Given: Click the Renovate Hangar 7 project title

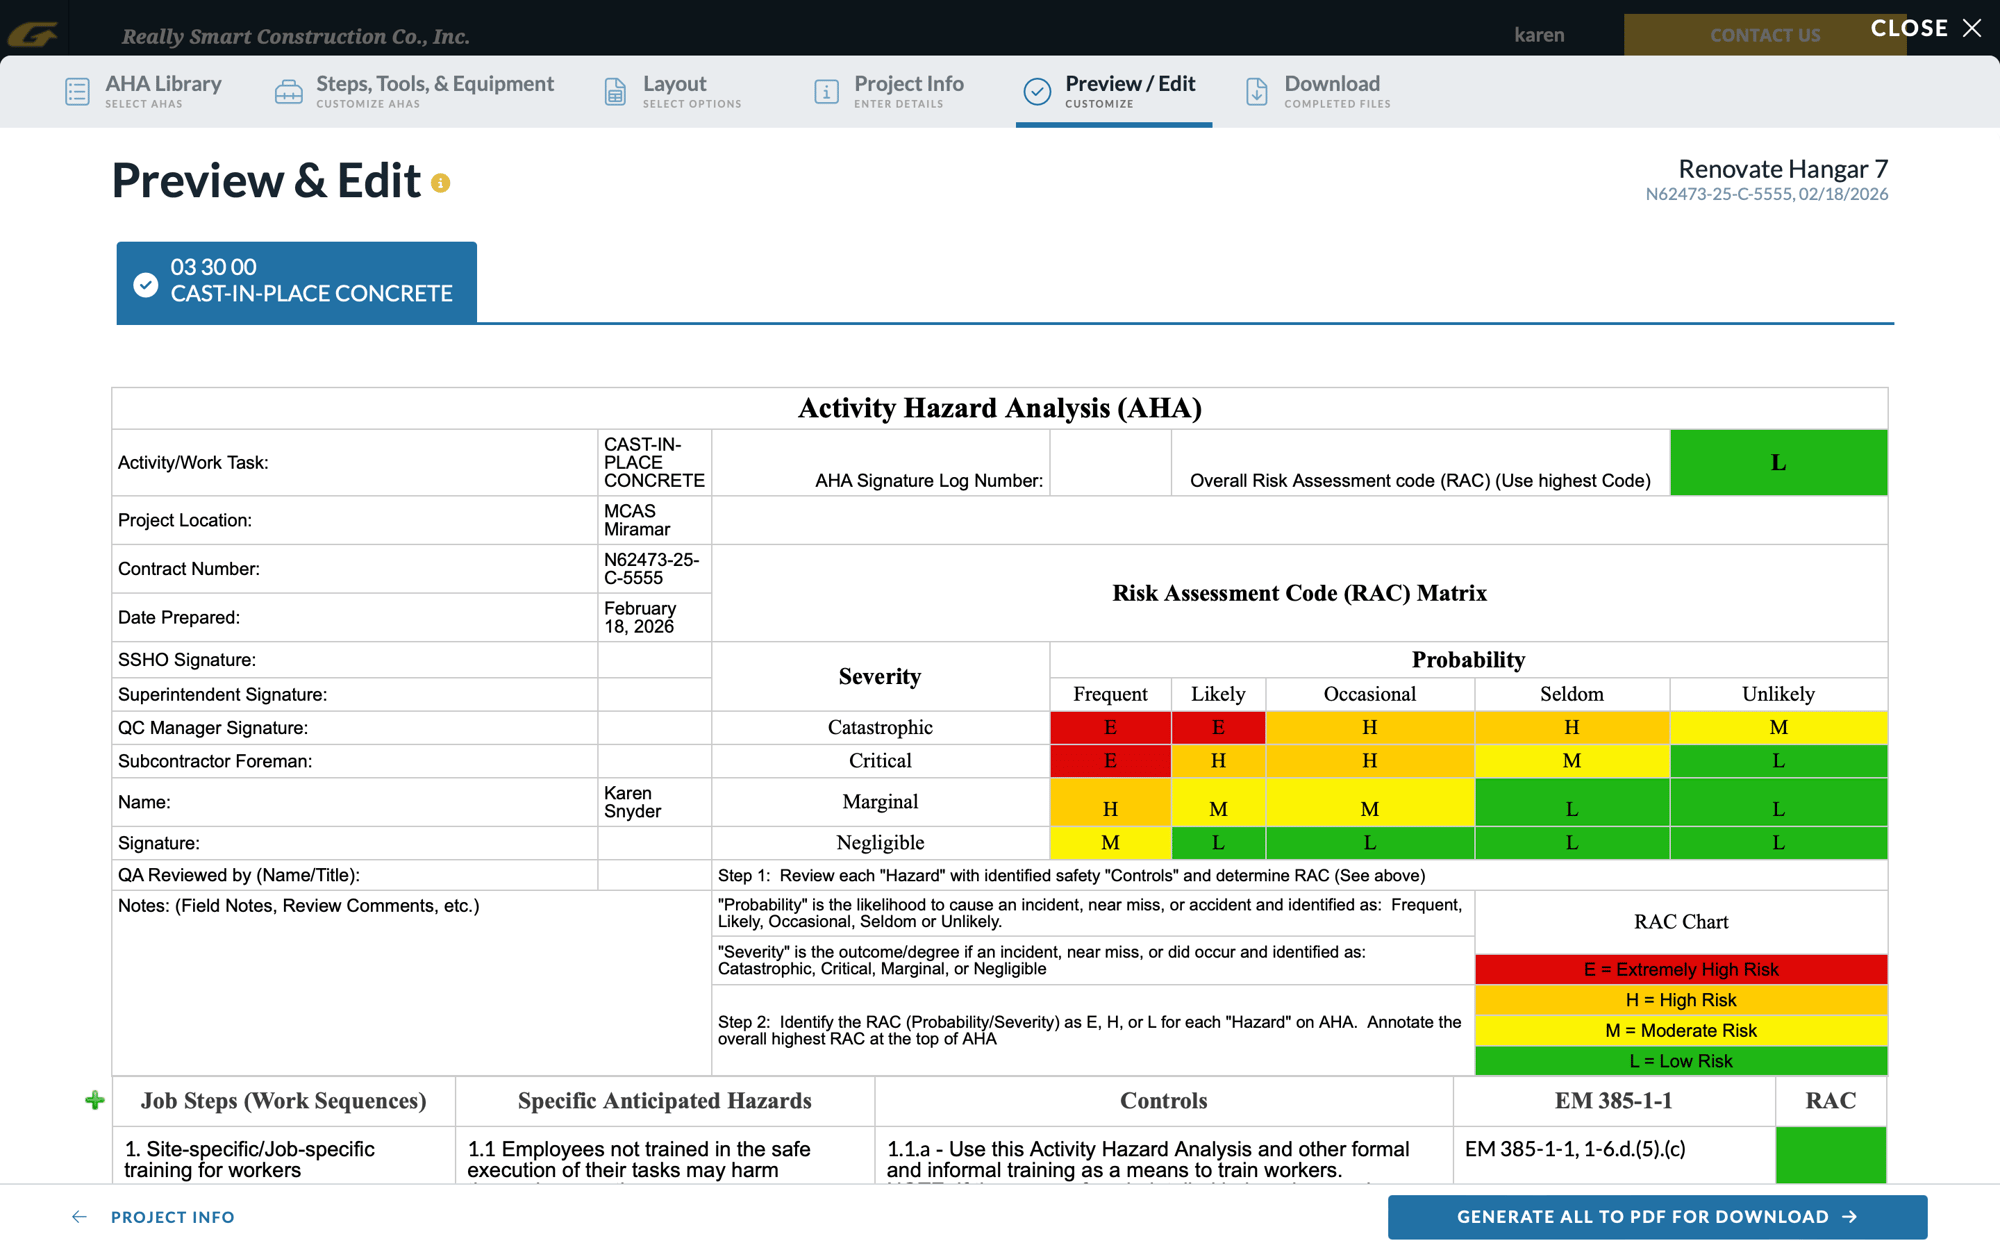Looking at the screenshot, I should click(x=1783, y=169).
